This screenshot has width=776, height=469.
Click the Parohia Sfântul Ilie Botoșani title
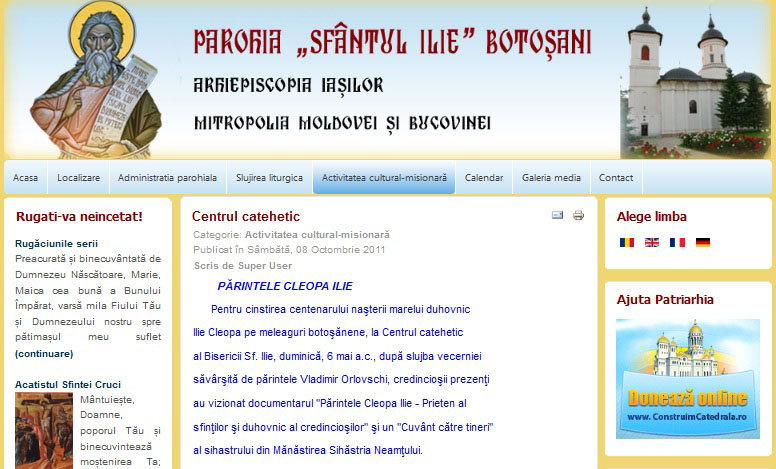[392, 43]
